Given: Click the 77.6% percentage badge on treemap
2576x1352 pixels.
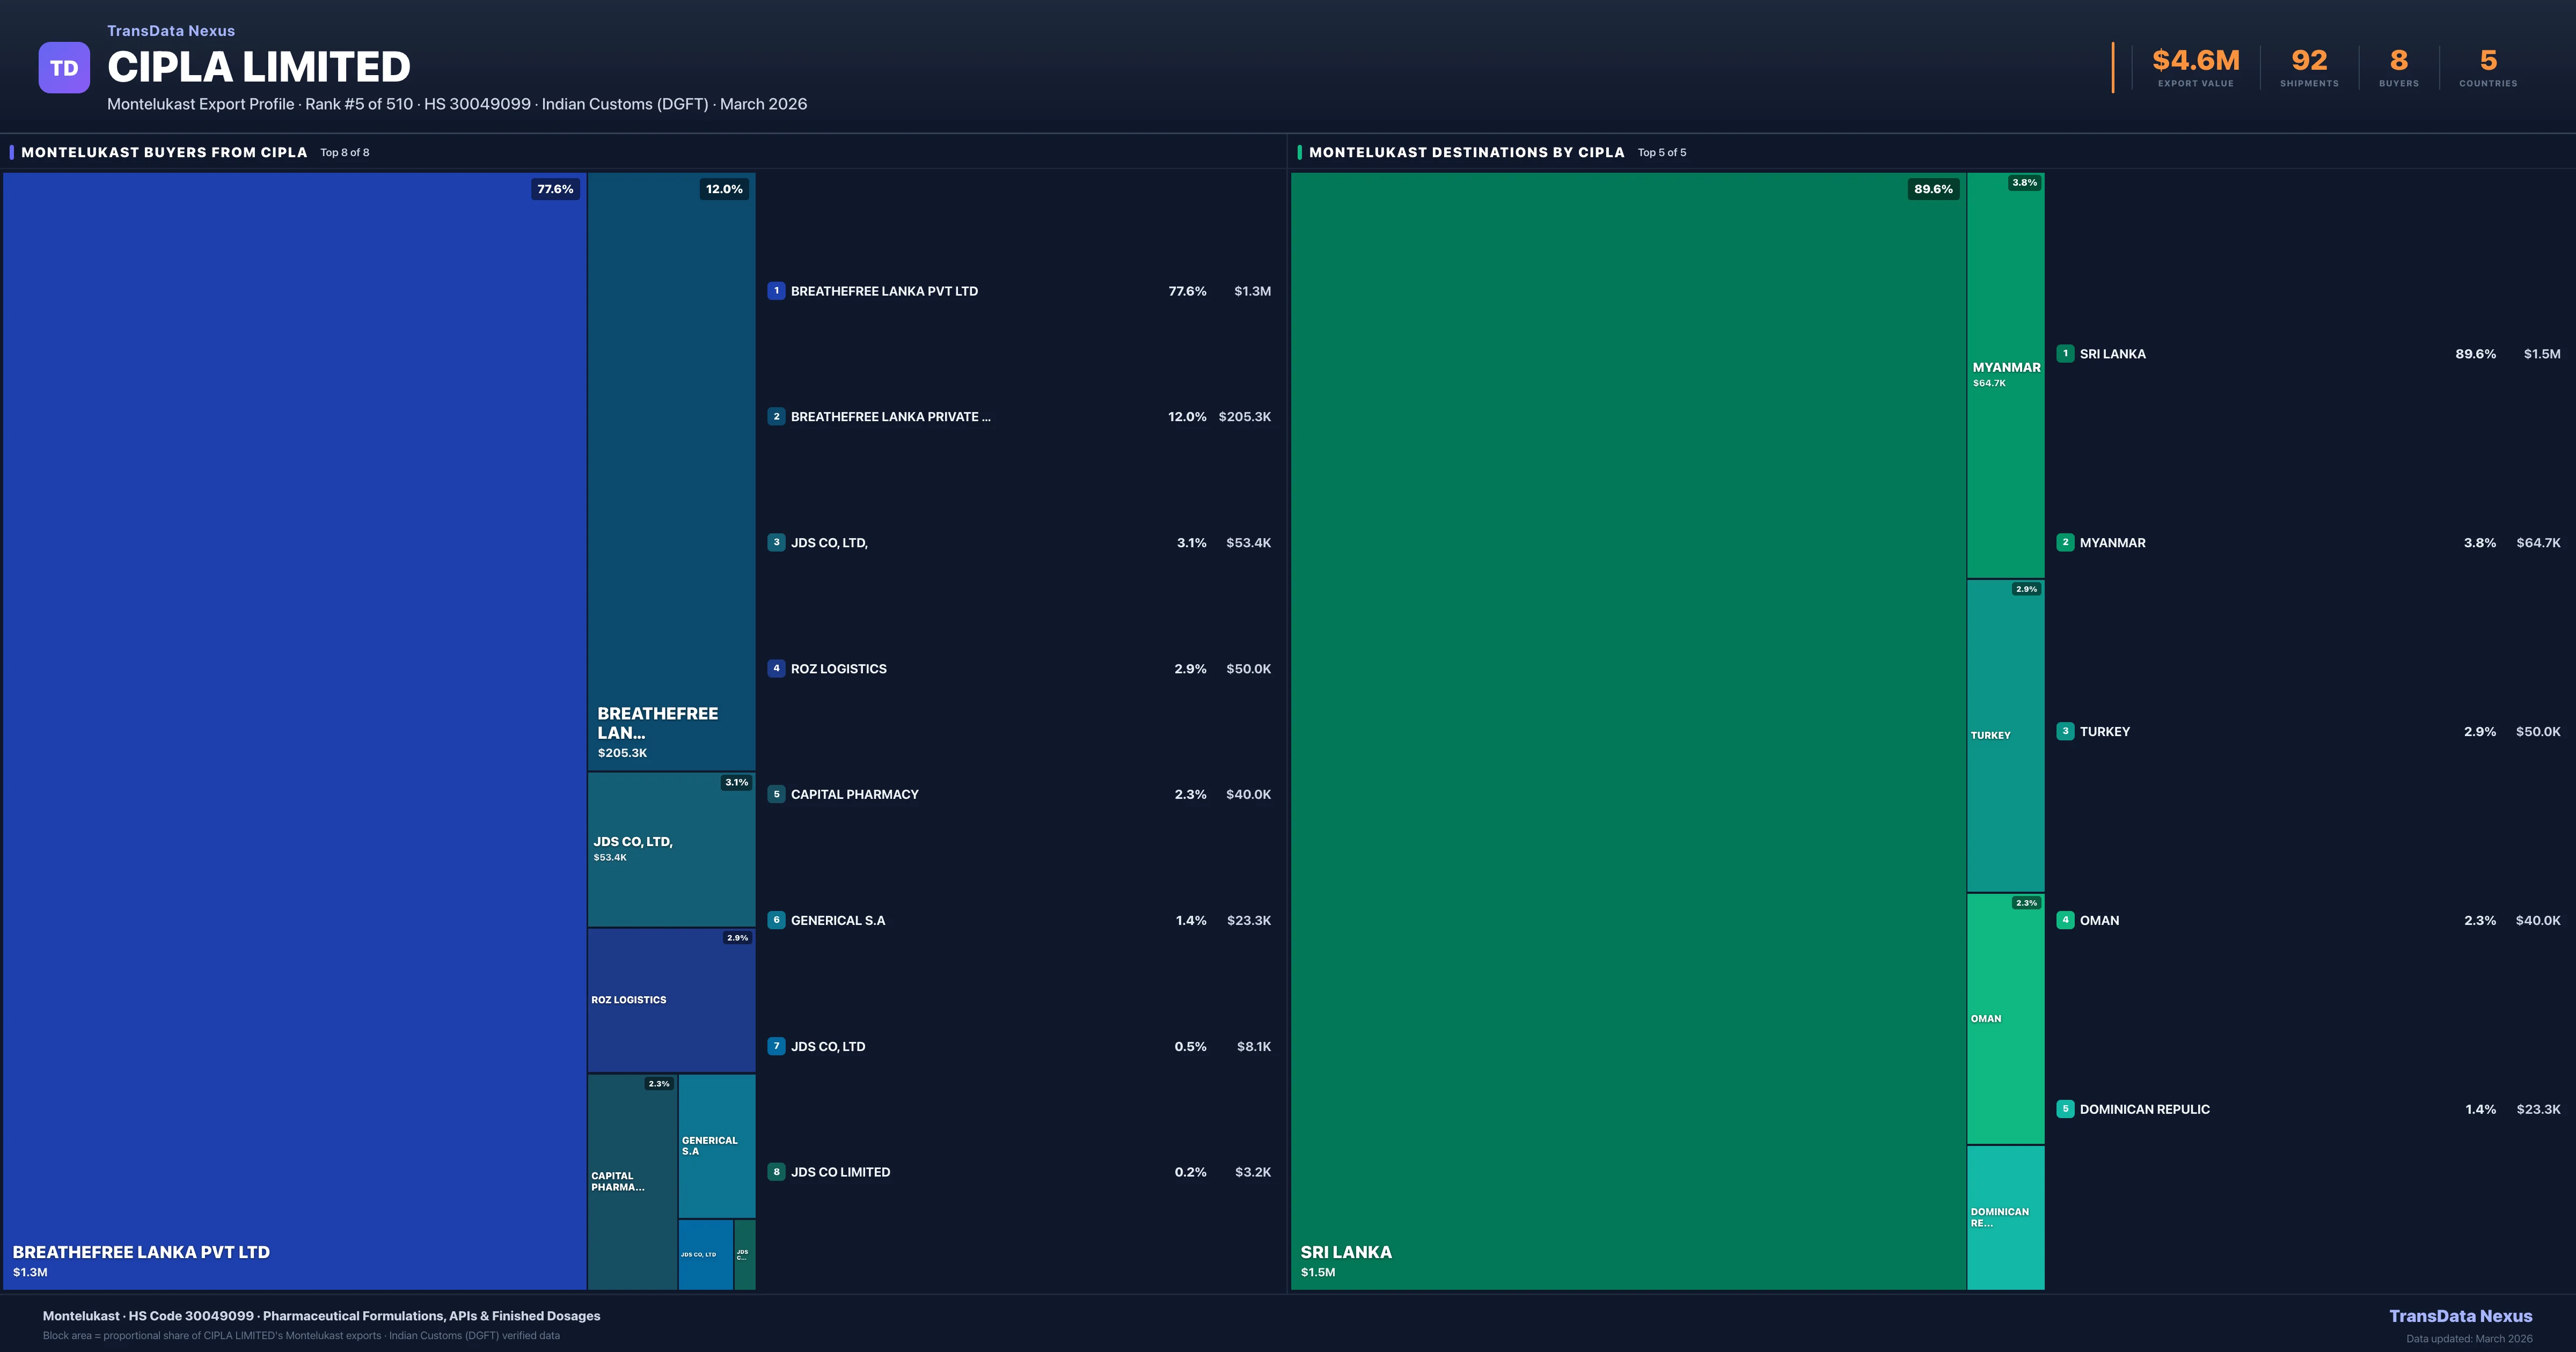Looking at the screenshot, I should tap(555, 189).
